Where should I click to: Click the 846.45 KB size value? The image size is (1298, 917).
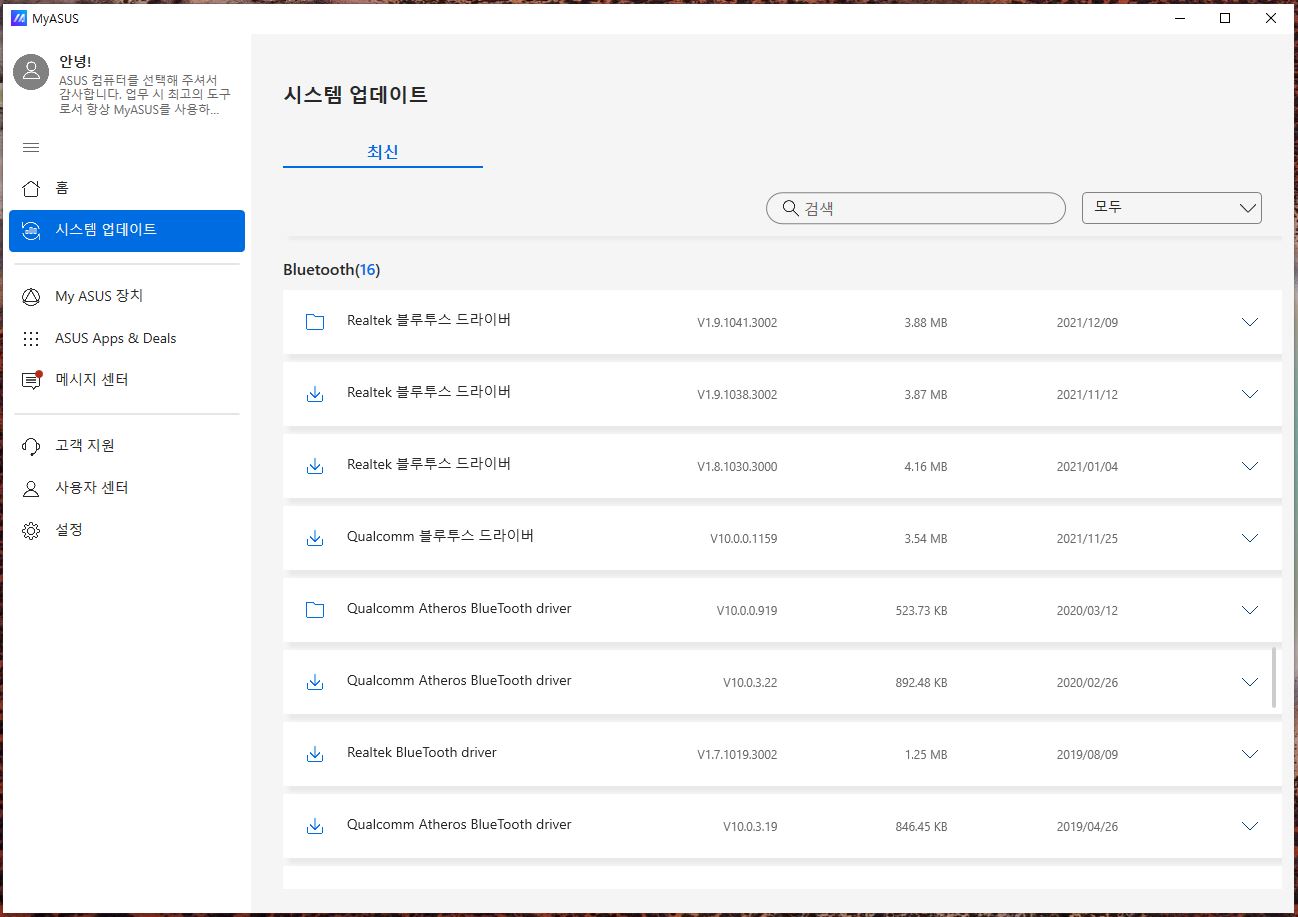pos(921,827)
